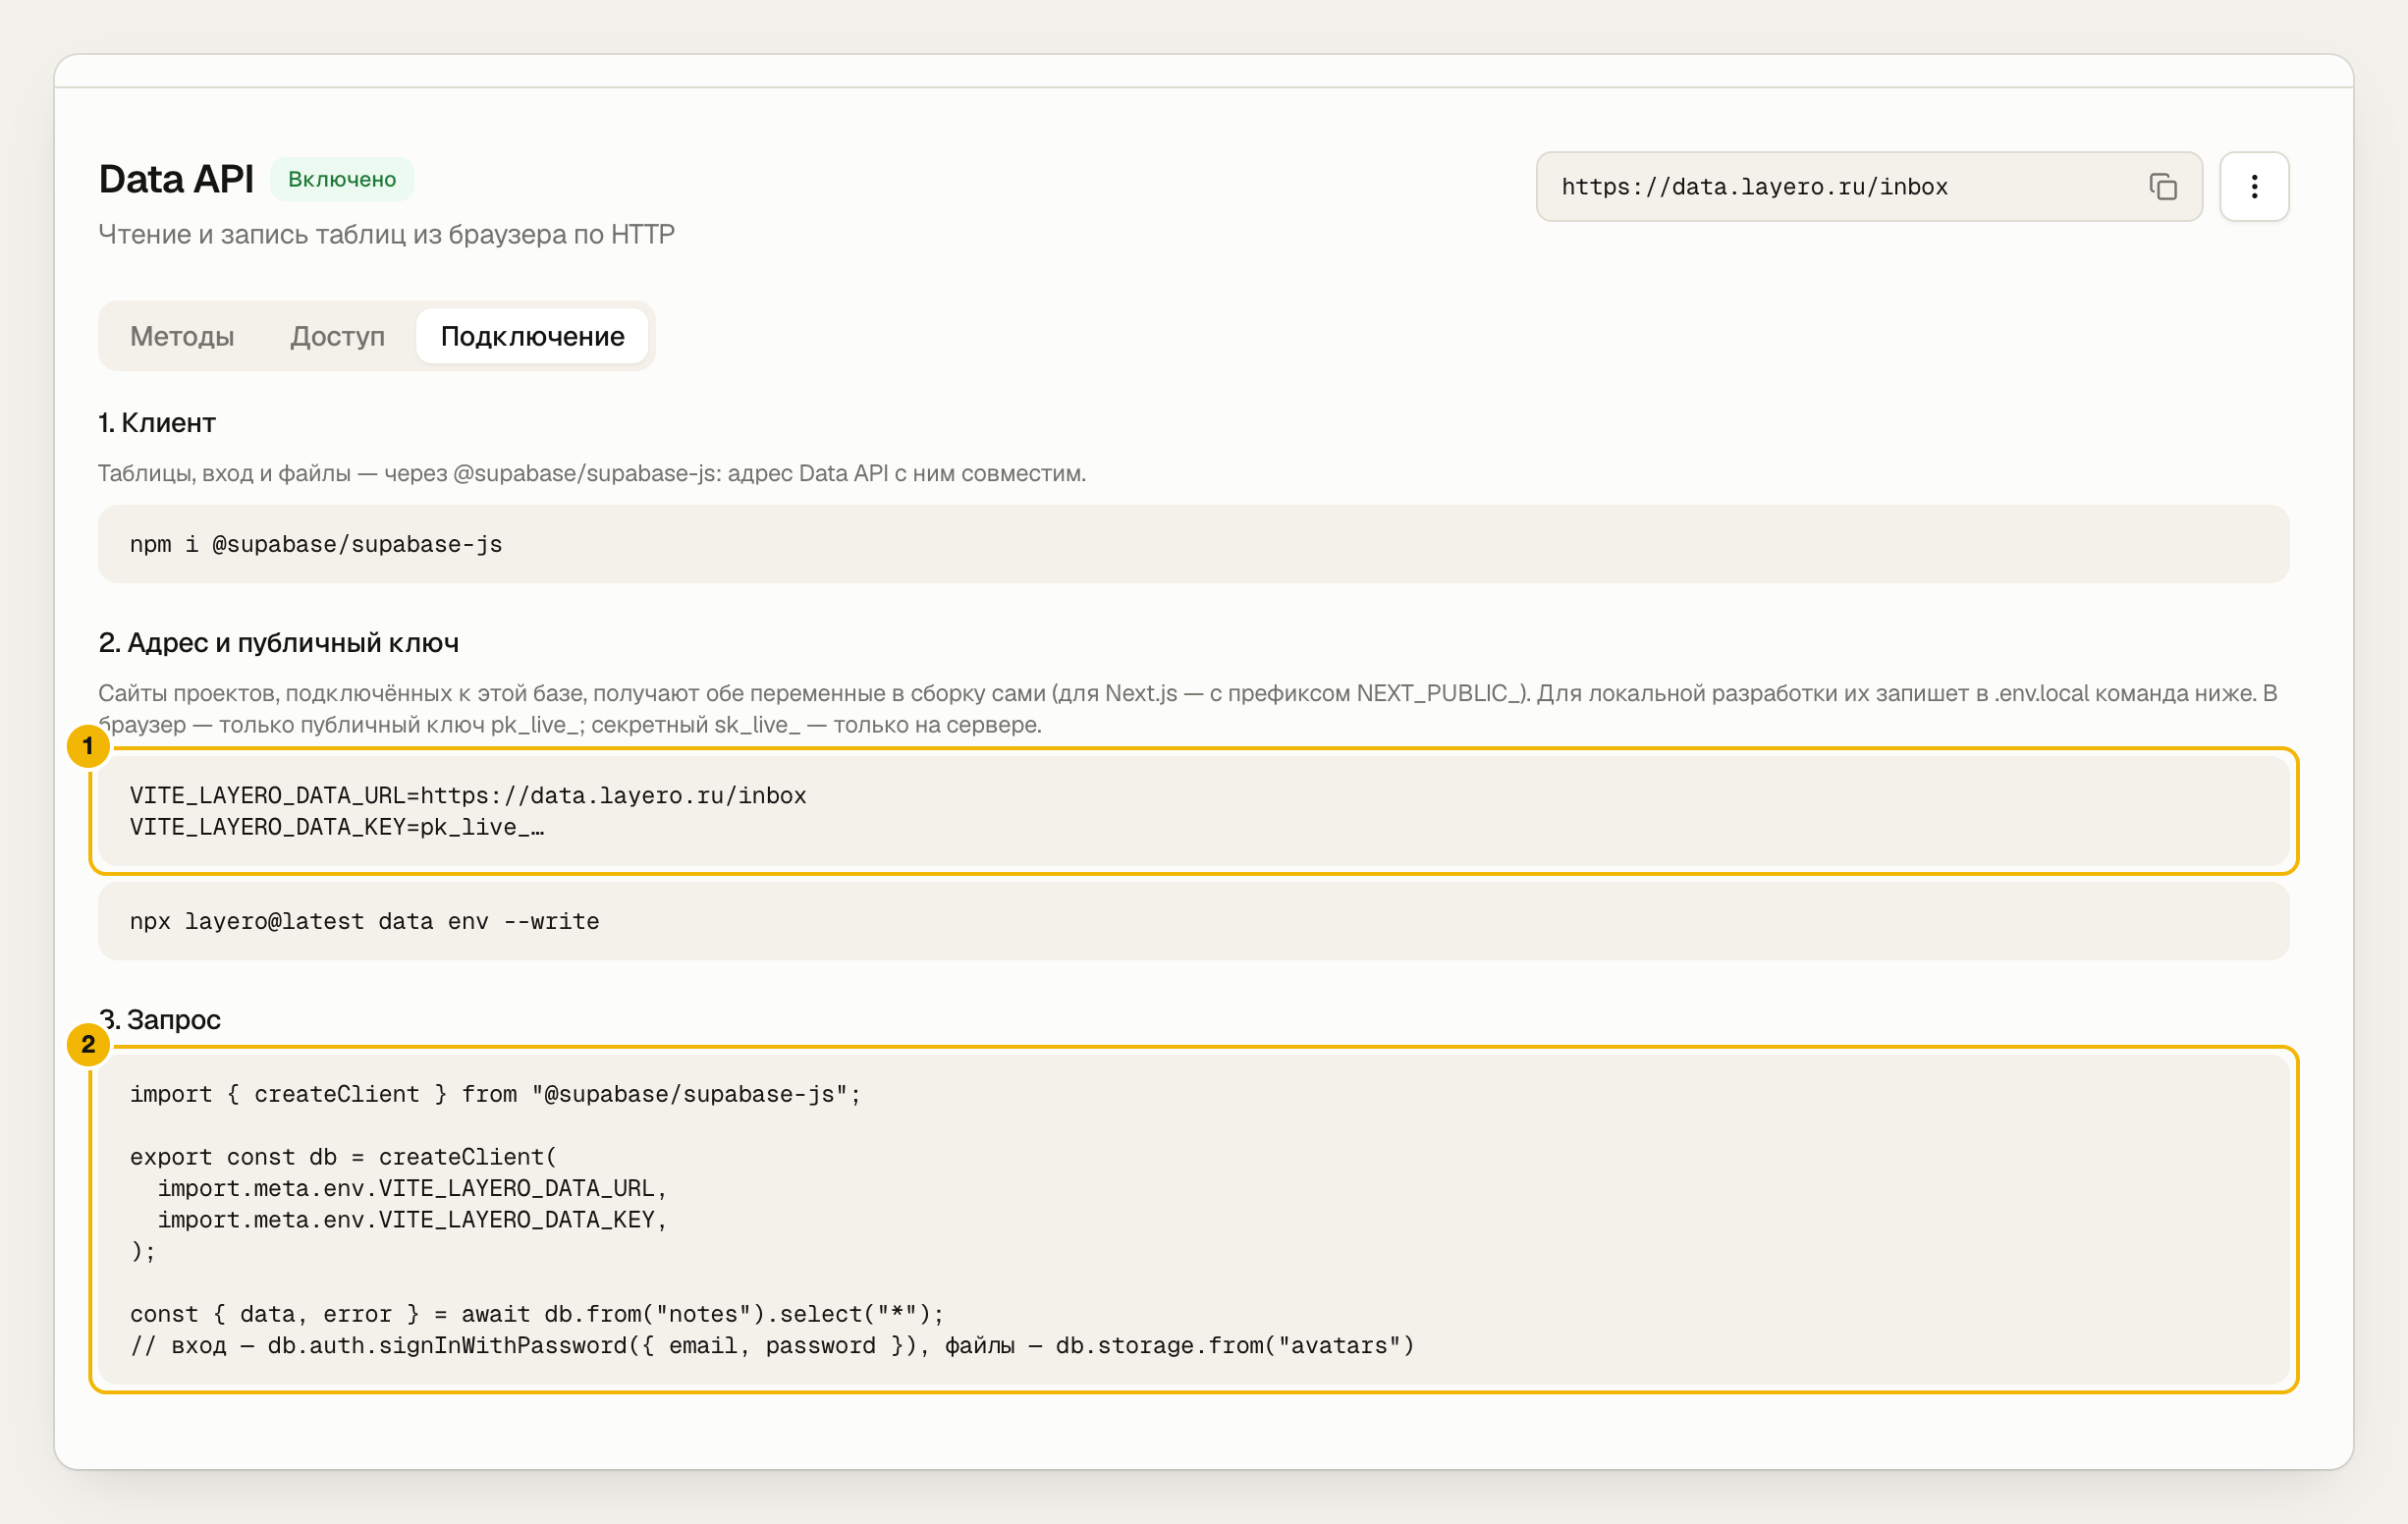The width and height of the screenshot is (2408, 1524).
Task: Switch to the Методы tab
Action: pyautogui.click(x=182, y=336)
